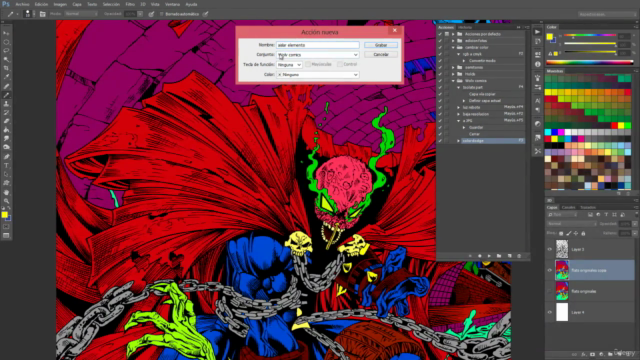Open the Paragraph panel icon in dock
The height and width of the screenshot is (360, 640).
point(538,110)
